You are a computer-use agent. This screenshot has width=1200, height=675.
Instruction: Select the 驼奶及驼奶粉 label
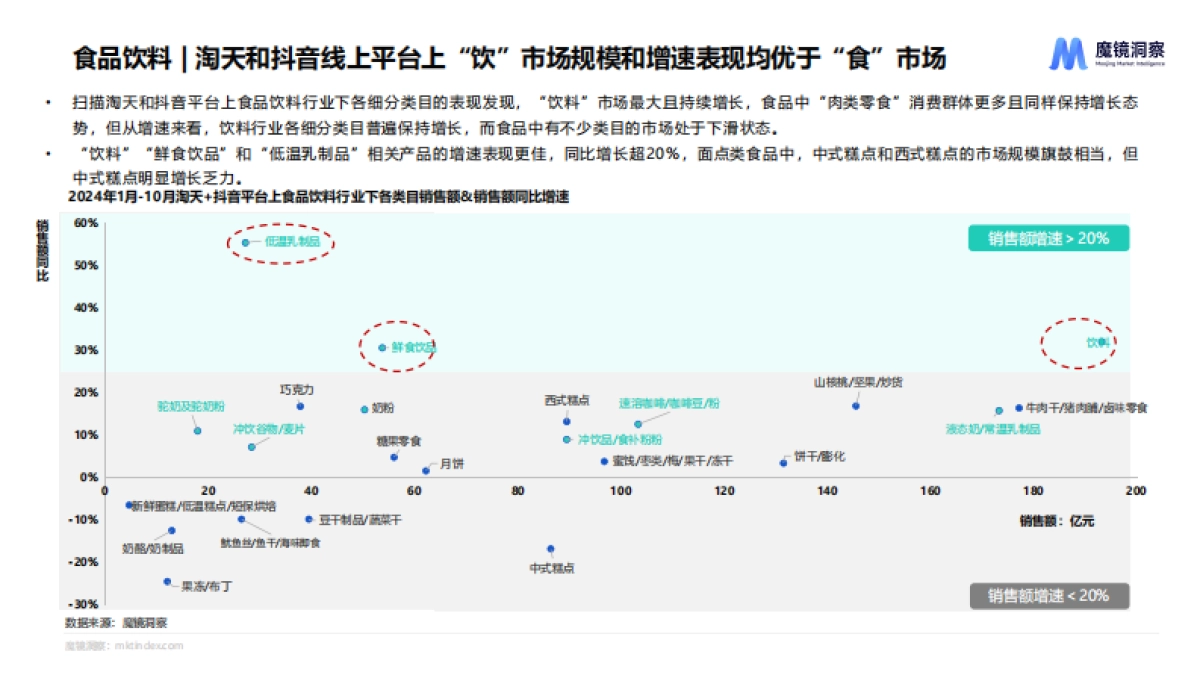coord(191,407)
